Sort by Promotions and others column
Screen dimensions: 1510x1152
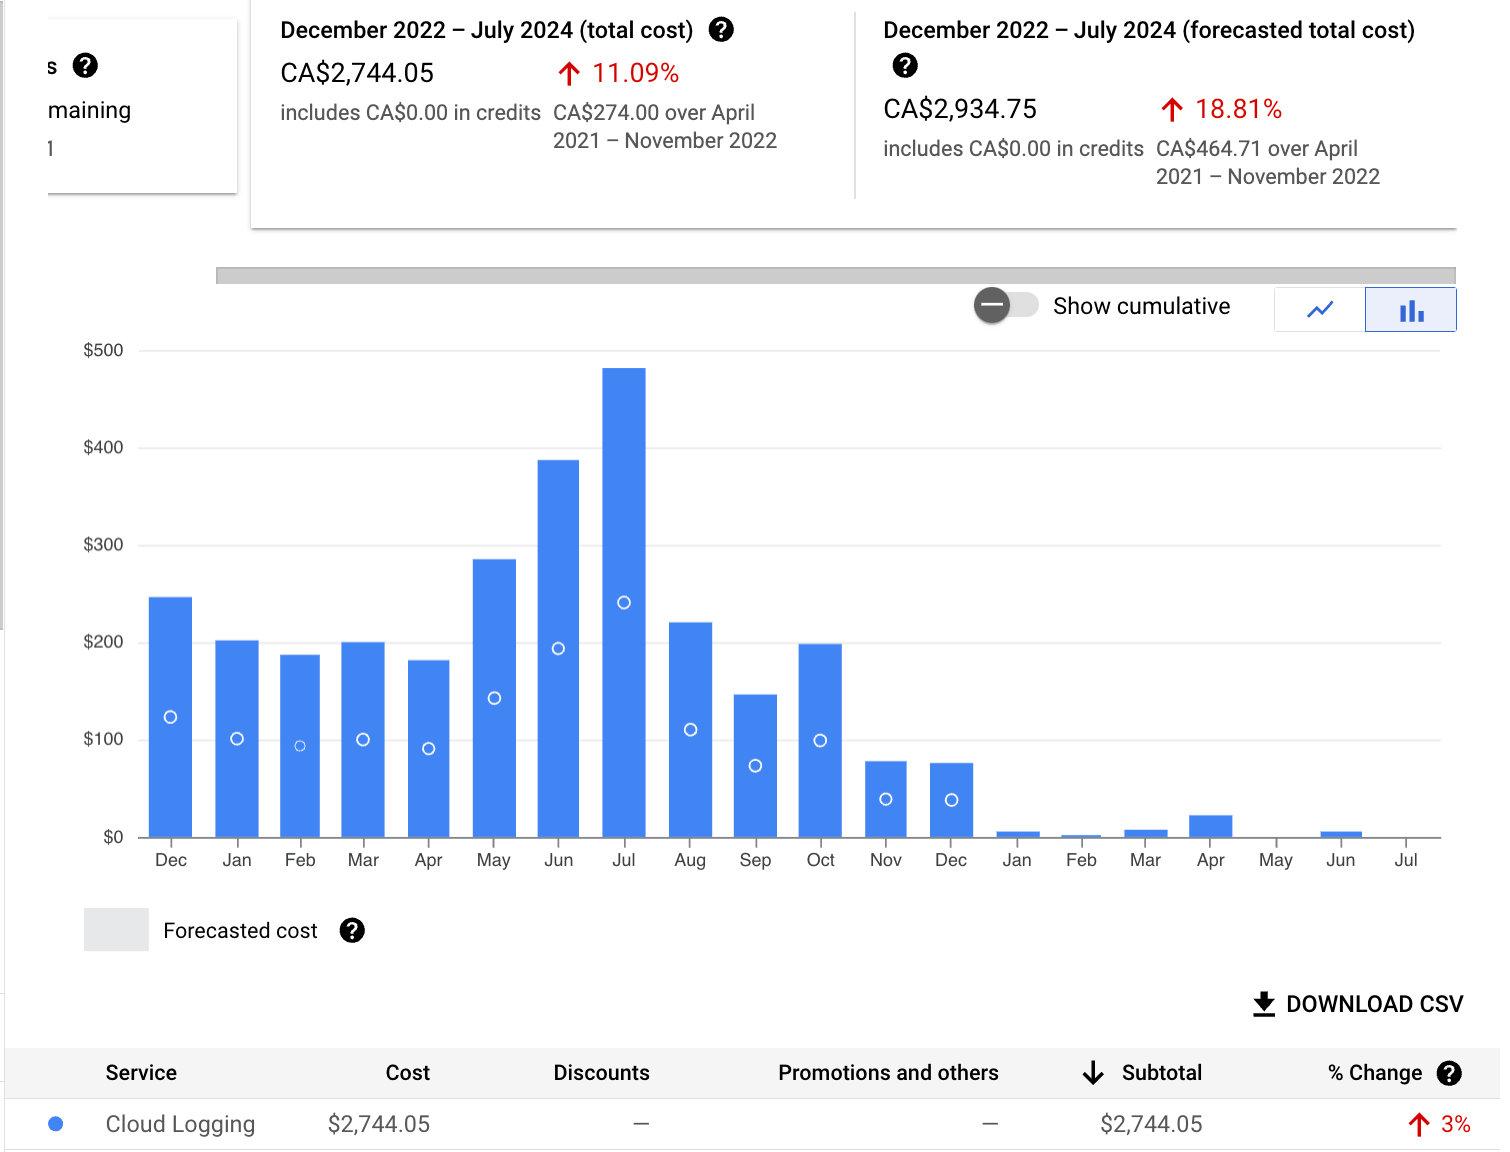[889, 1073]
